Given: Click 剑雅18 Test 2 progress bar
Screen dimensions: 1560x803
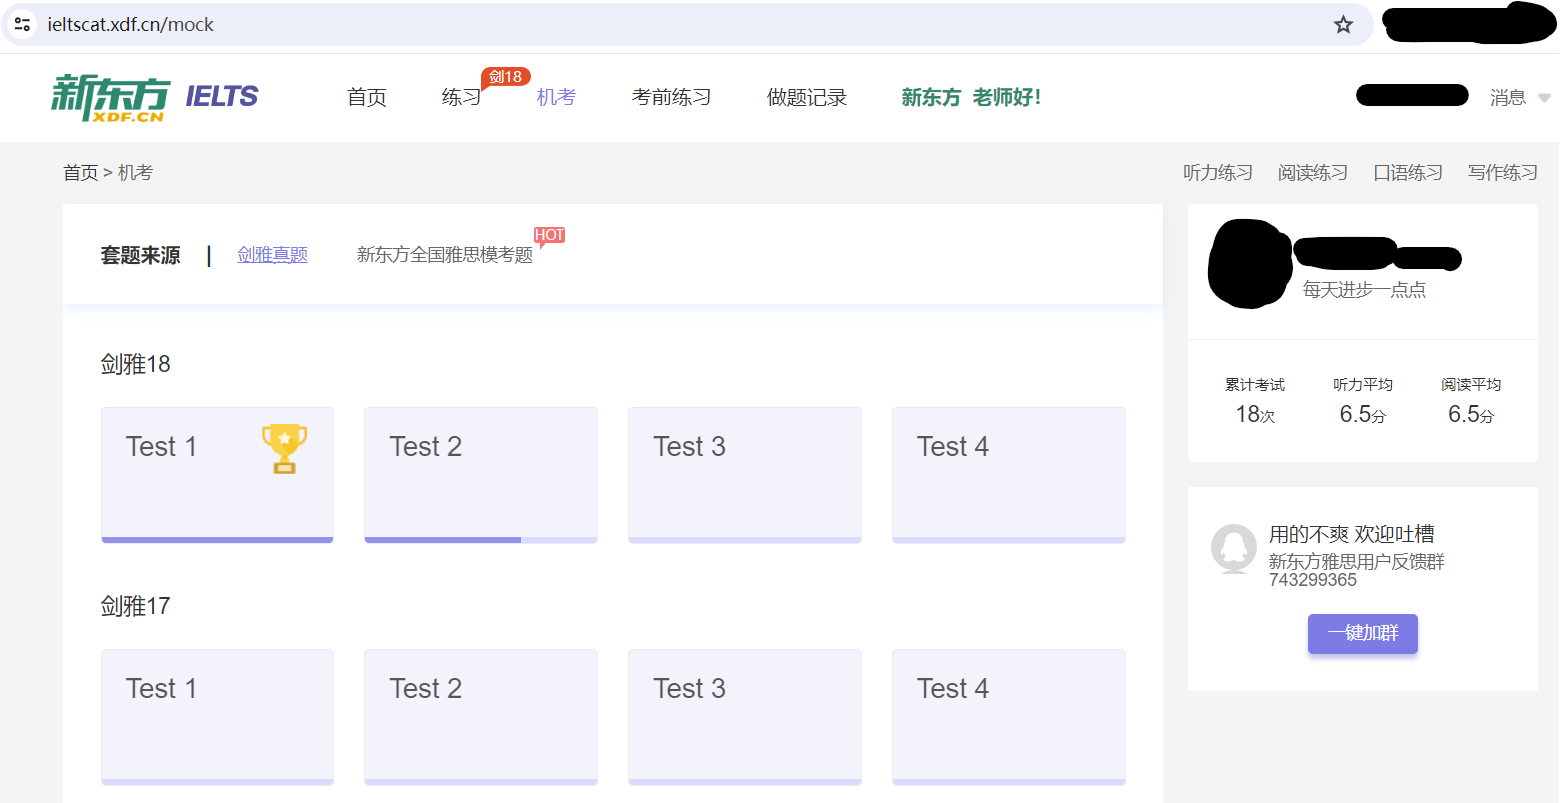Looking at the screenshot, I should (481, 540).
